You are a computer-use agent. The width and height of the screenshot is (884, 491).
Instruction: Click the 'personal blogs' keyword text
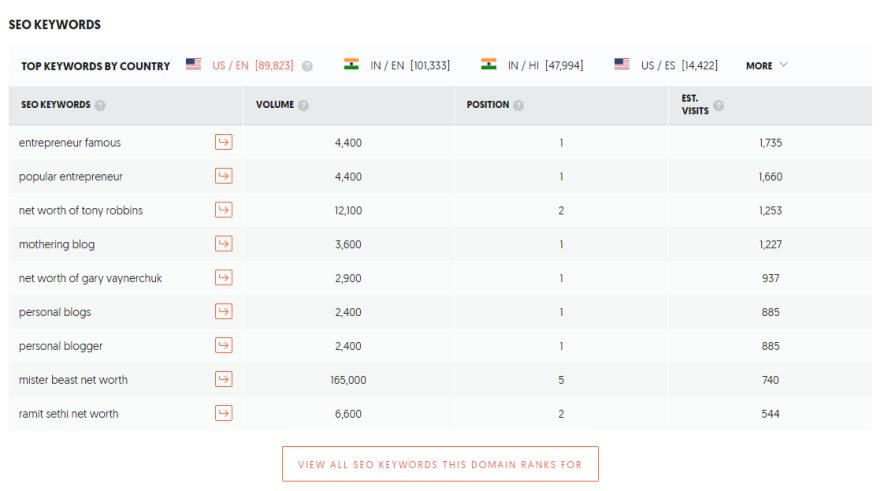tap(55, 312)
